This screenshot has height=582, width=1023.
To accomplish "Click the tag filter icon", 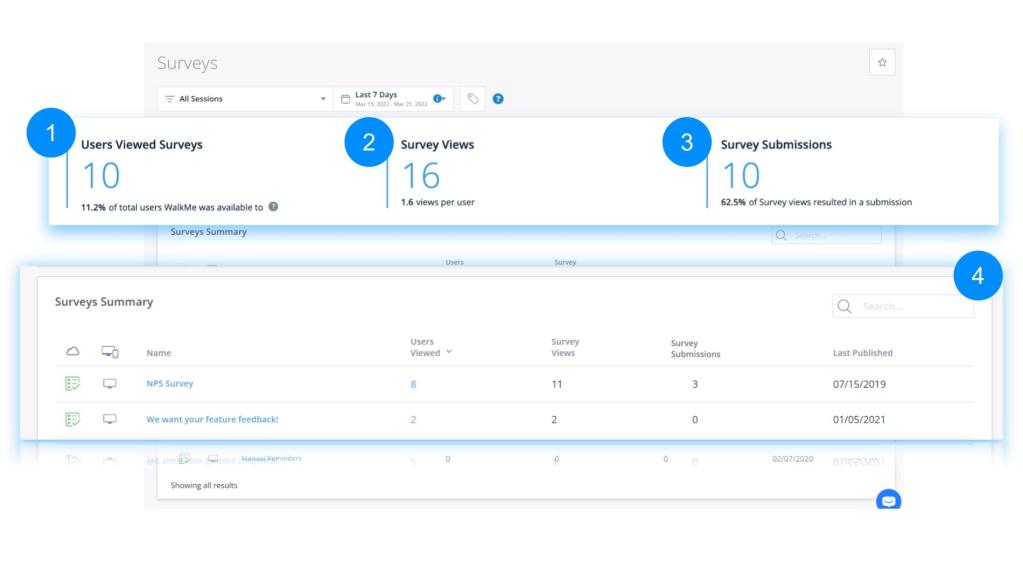I will pyautogui.click(x=473, y=99).
